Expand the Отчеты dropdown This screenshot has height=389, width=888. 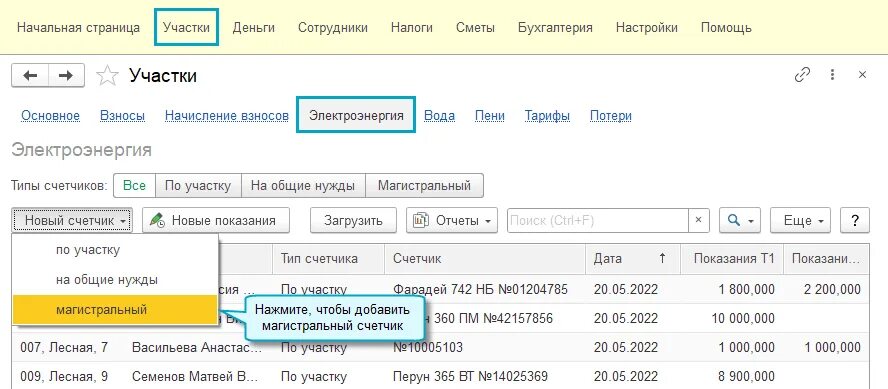452,220
